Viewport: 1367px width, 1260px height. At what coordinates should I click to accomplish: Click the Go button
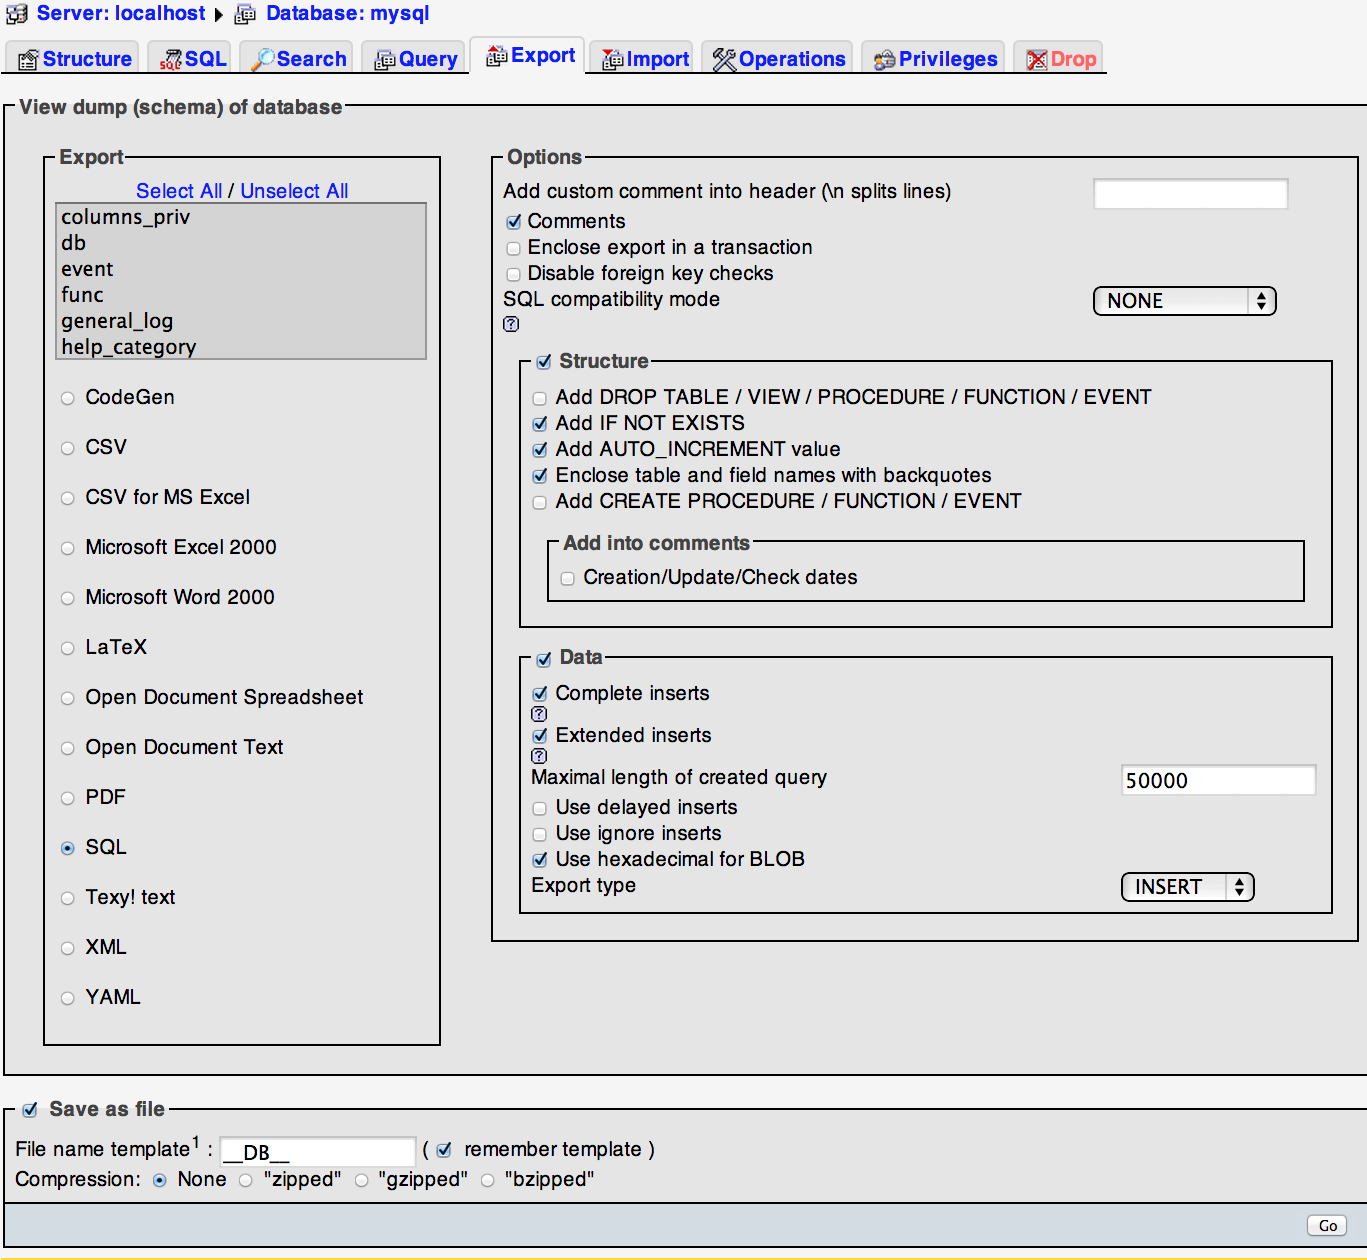click(1327, 1226)
